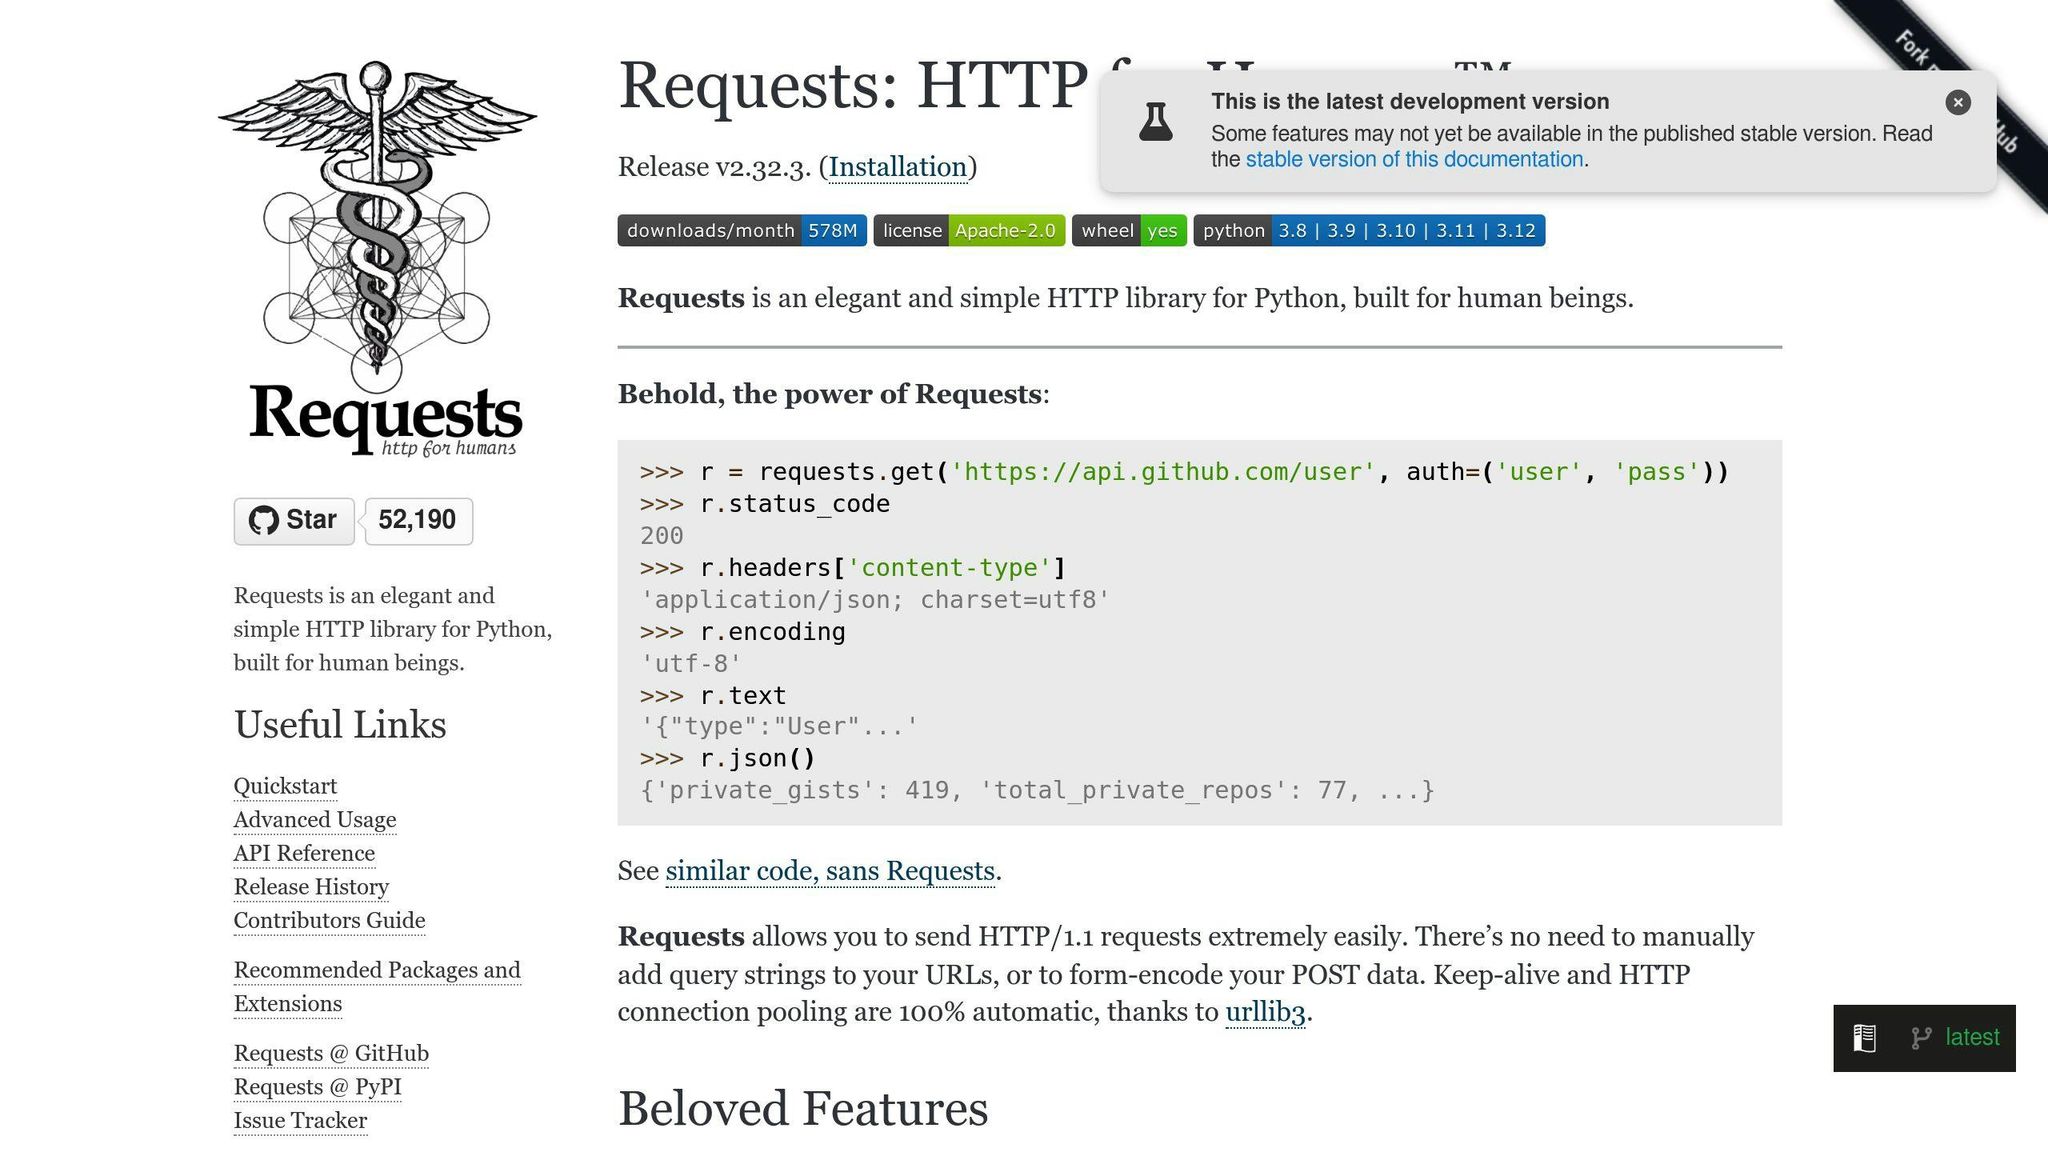
Task: Click the wheel yes badge
Action: [1128, 230]
